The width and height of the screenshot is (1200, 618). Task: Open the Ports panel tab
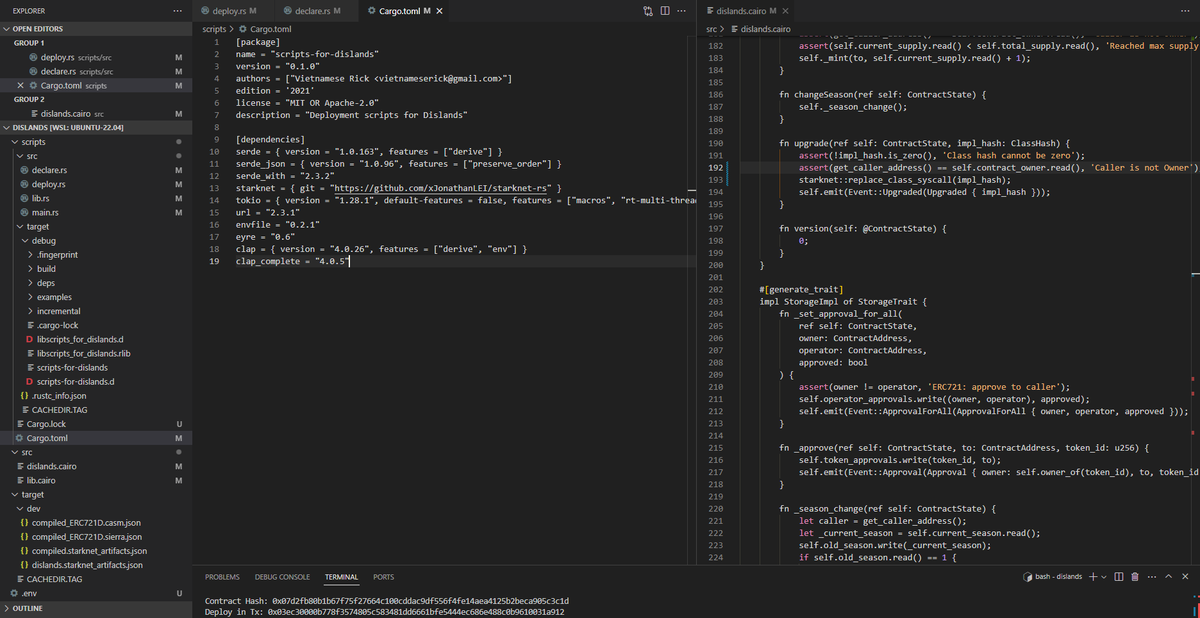[x=383, y=577]
